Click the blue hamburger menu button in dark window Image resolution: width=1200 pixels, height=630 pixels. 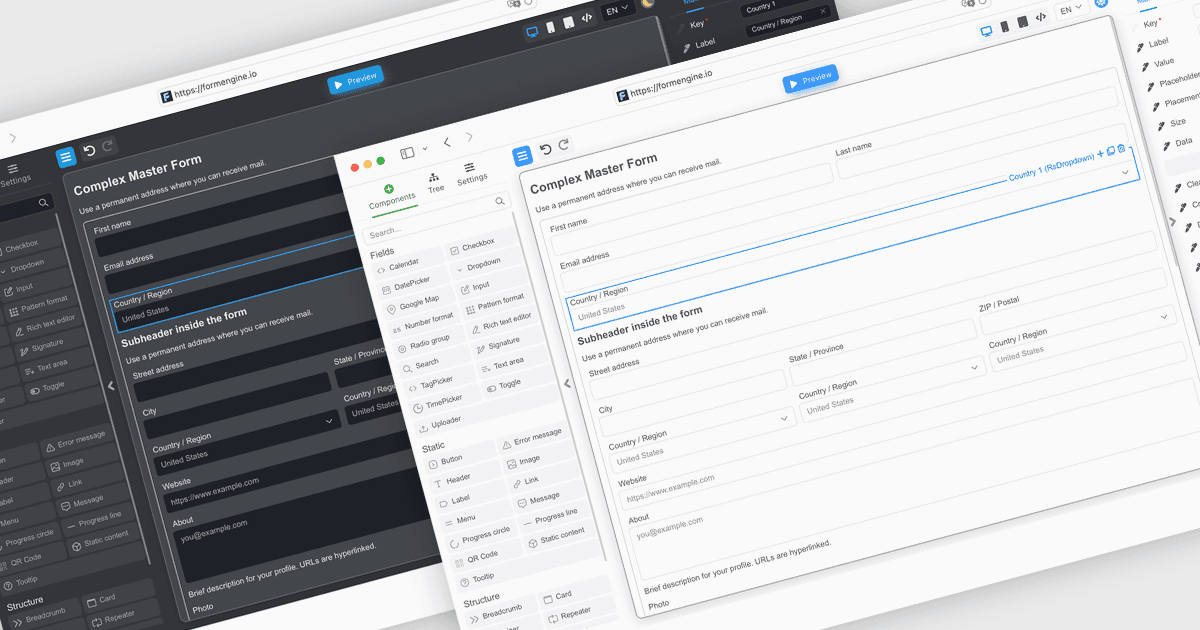(x=66, y=157)
